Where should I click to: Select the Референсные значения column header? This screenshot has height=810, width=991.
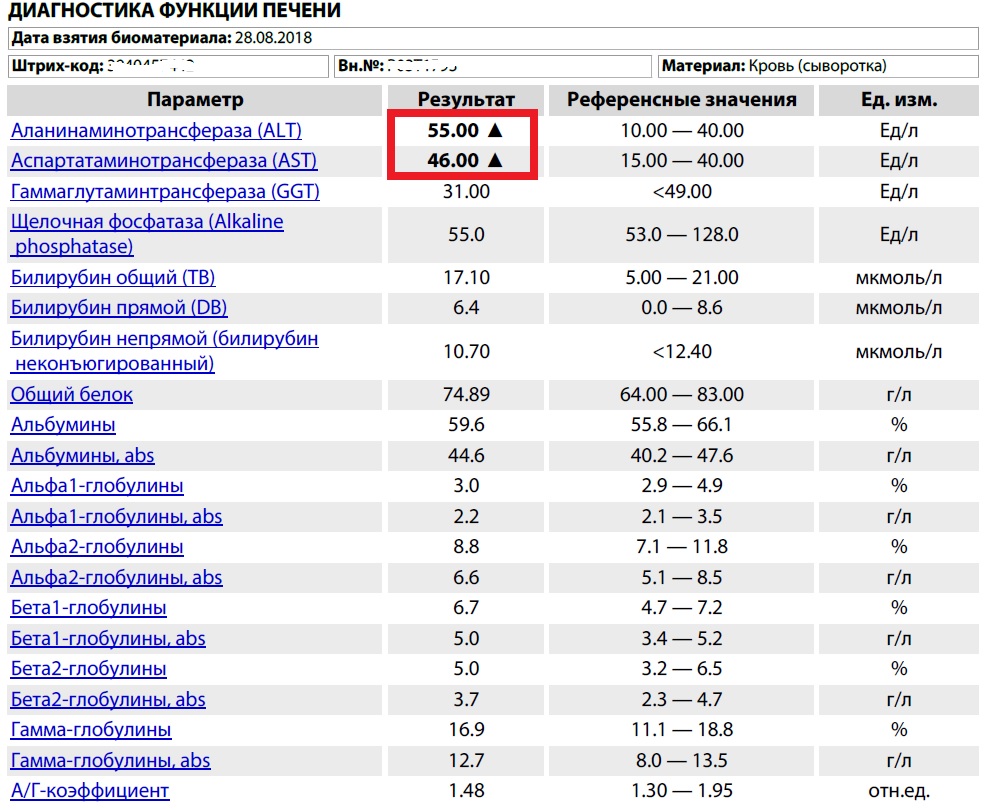681,100
